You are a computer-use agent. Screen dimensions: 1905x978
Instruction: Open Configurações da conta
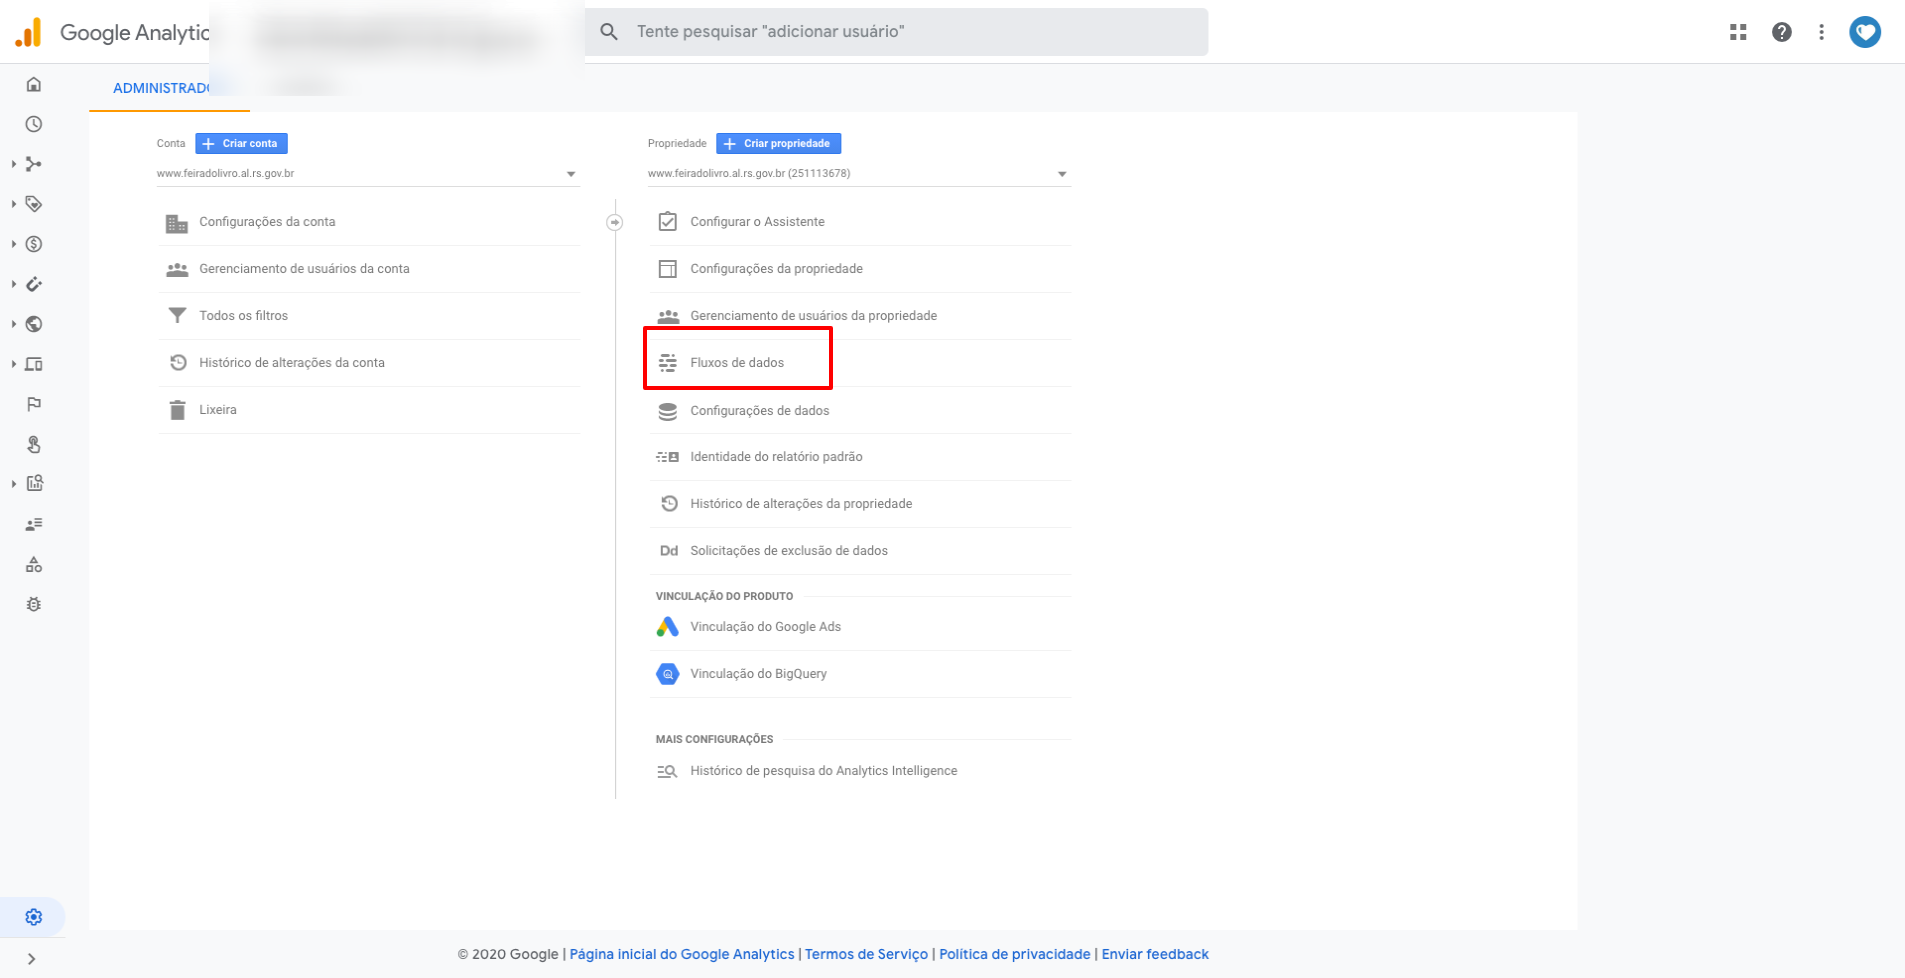click(x=267, y=222)
